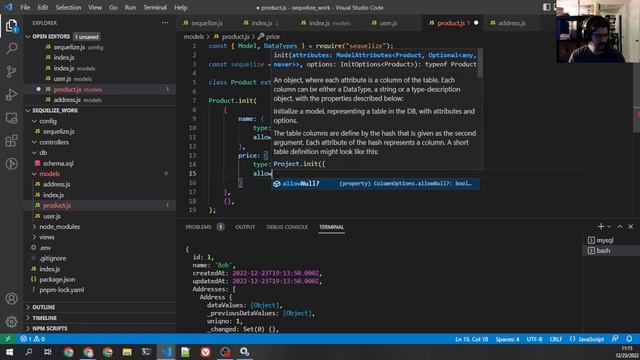Screen dimensions: 640x360
Task: Accept the allowNull autocomplete suggestion
Action: click(x=376, y=184)
